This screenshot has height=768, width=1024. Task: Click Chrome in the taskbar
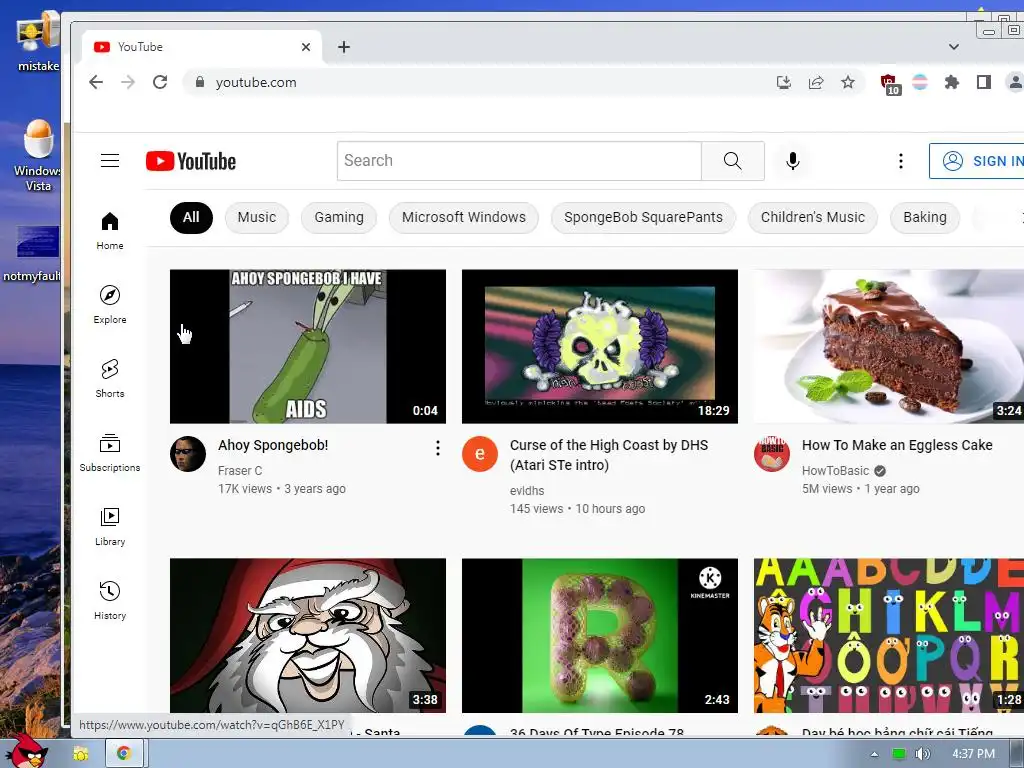point(123,754)
